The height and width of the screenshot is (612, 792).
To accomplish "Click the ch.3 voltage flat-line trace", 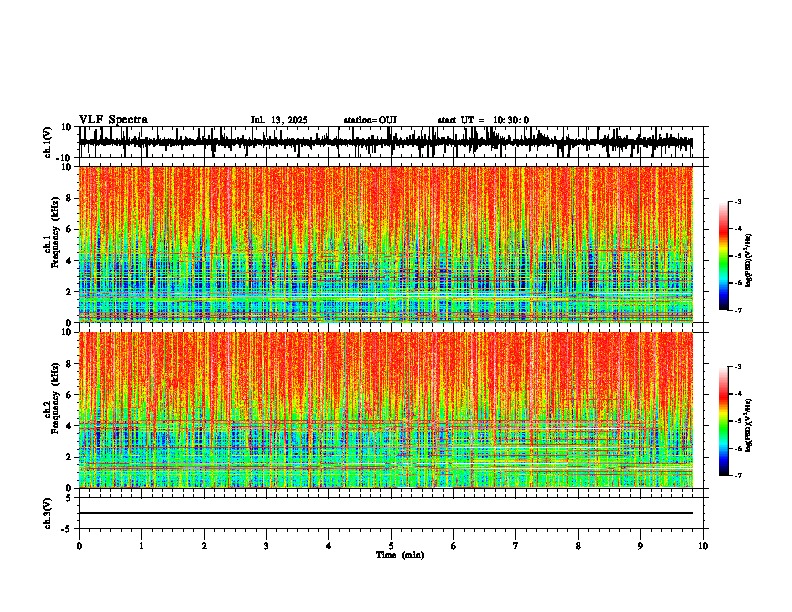I will pyautogui.click(x=386, y=513).
